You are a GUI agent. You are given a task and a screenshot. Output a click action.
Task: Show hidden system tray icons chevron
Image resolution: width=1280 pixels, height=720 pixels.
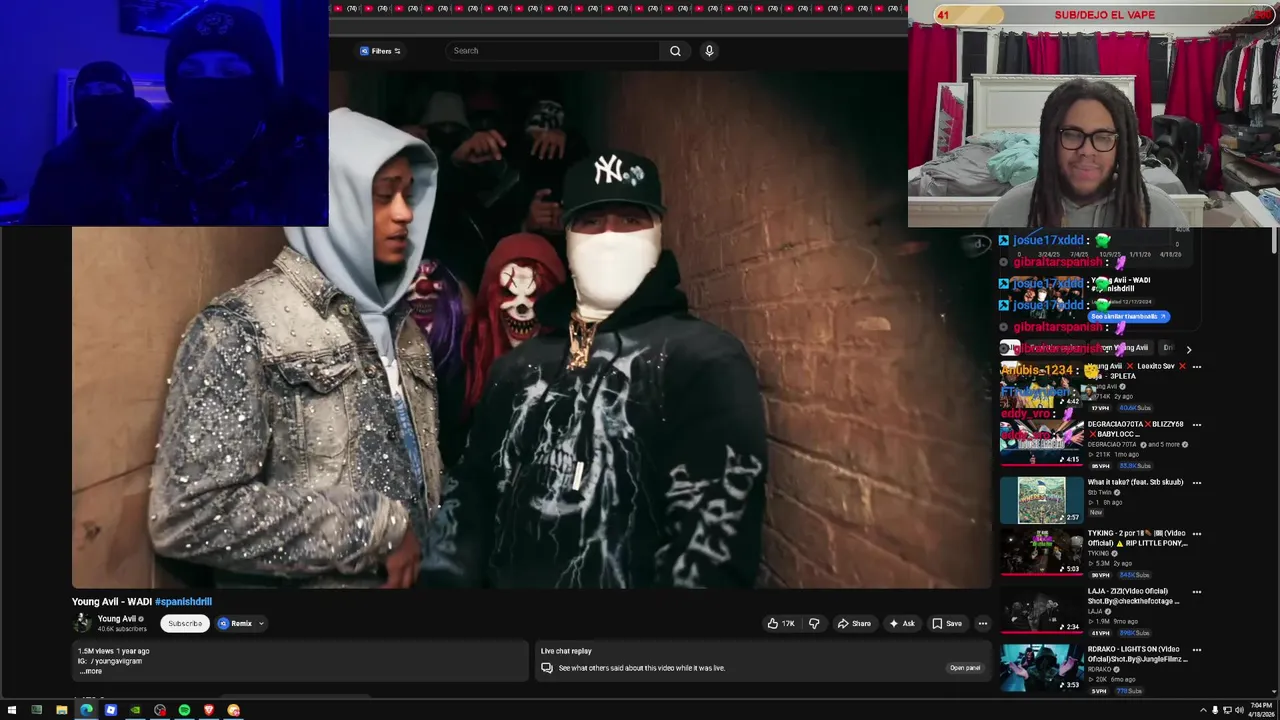click(x=1203, y=710)
